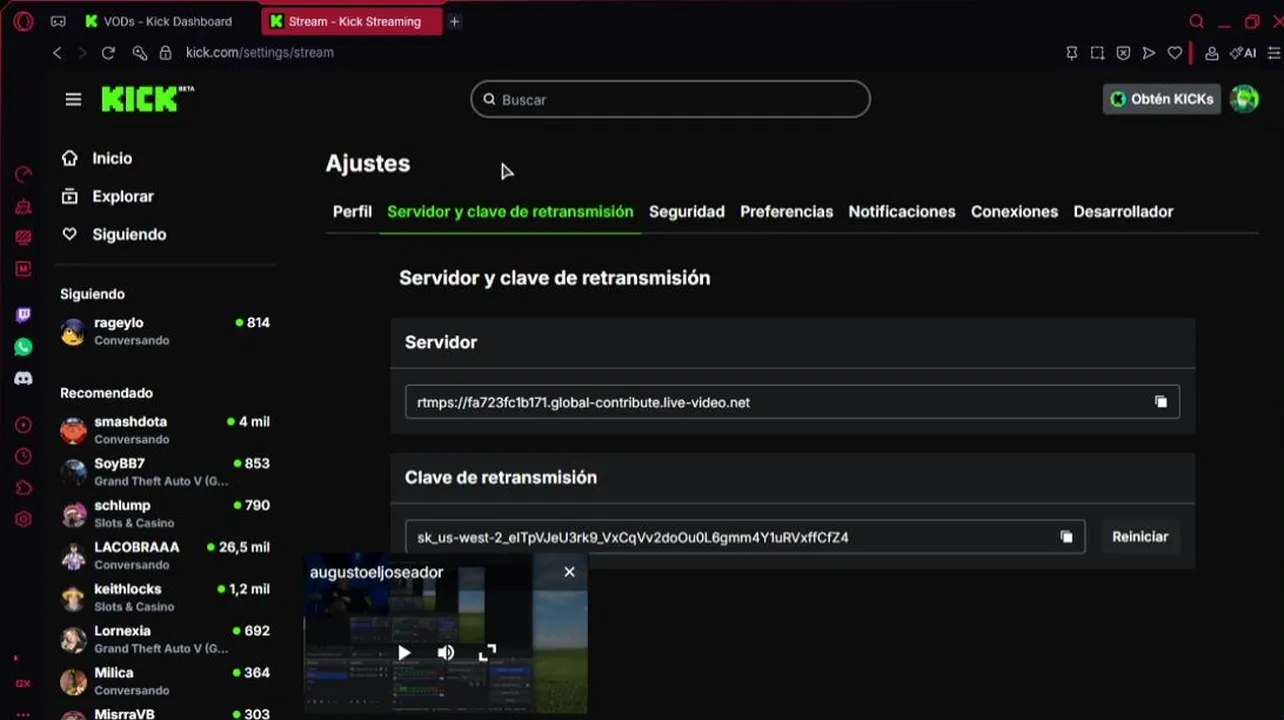
Task: Open the Kick hamburger menu
Action: (73, 99)
